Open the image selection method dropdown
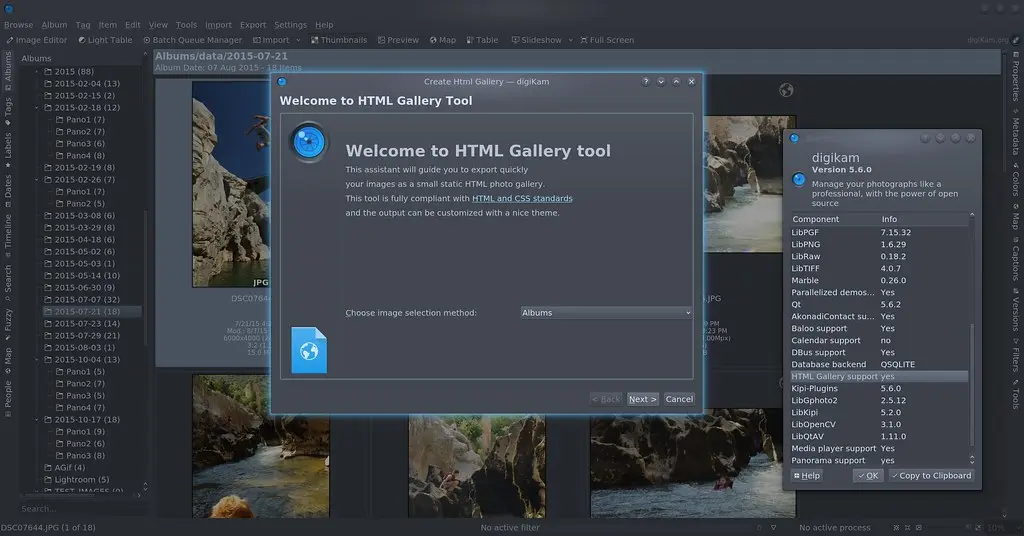Screen dimensions: 1024x536 click(606, 313)
